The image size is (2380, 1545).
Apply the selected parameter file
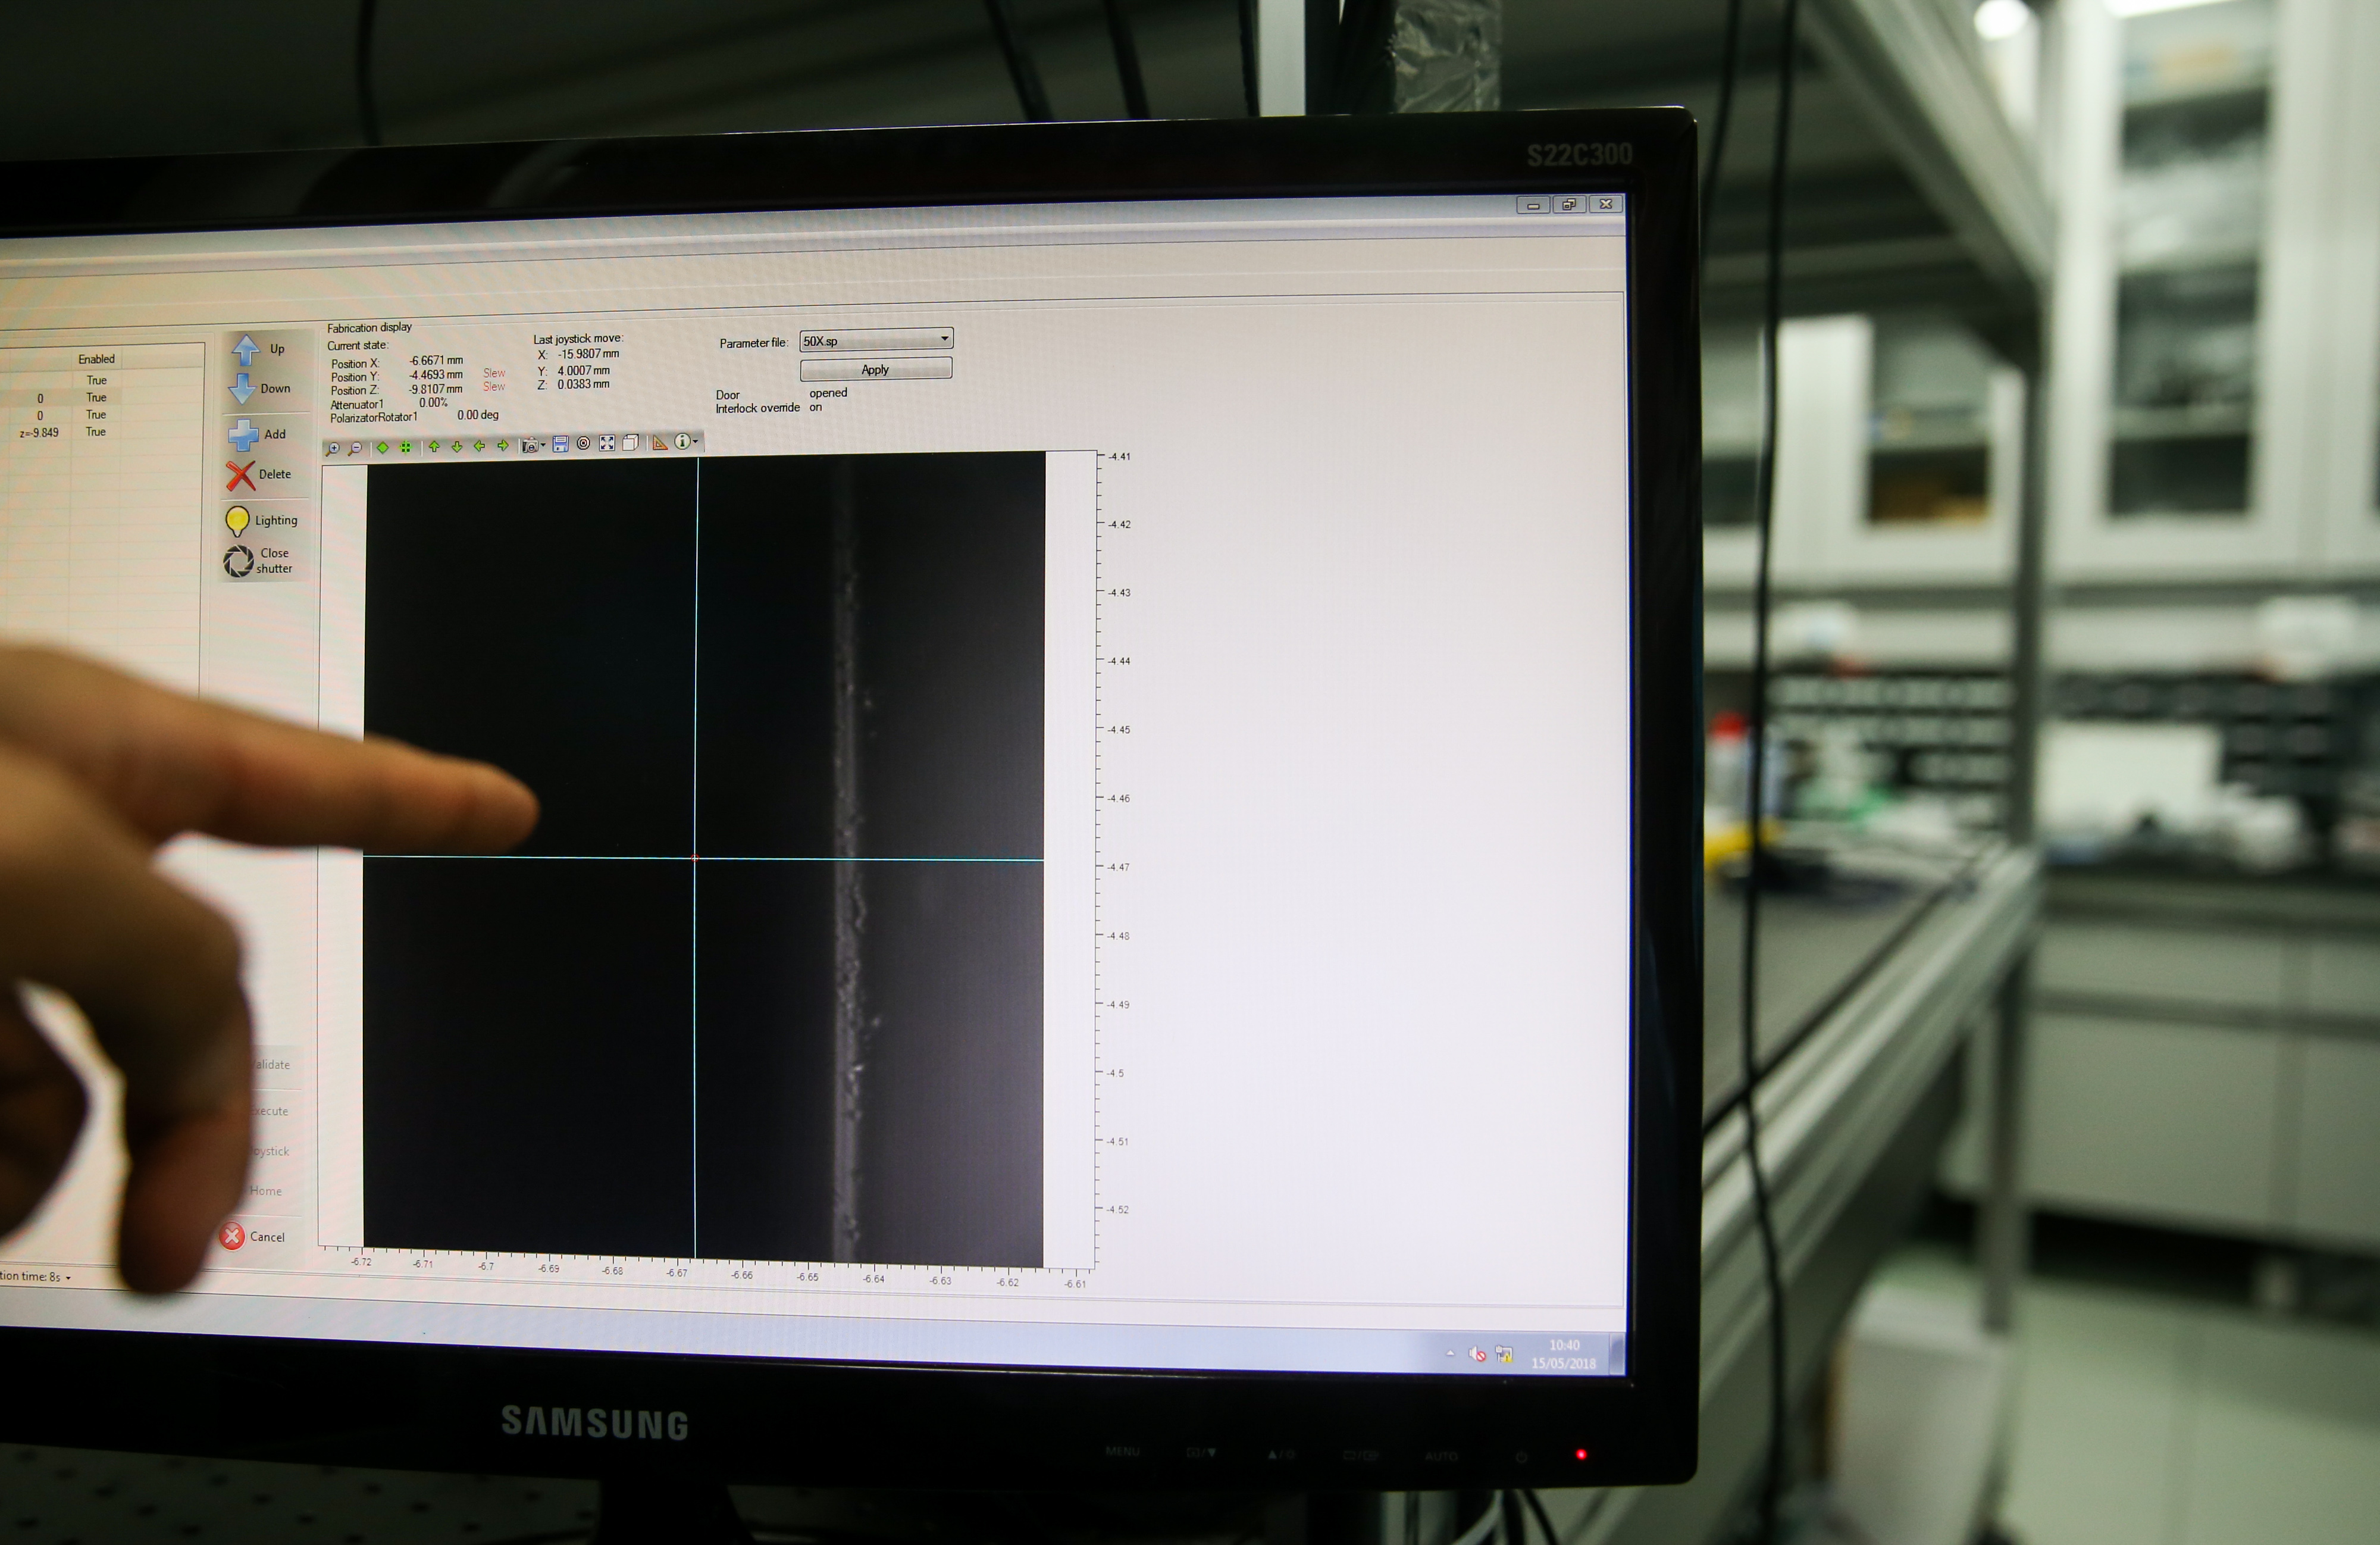pos(876,369)
